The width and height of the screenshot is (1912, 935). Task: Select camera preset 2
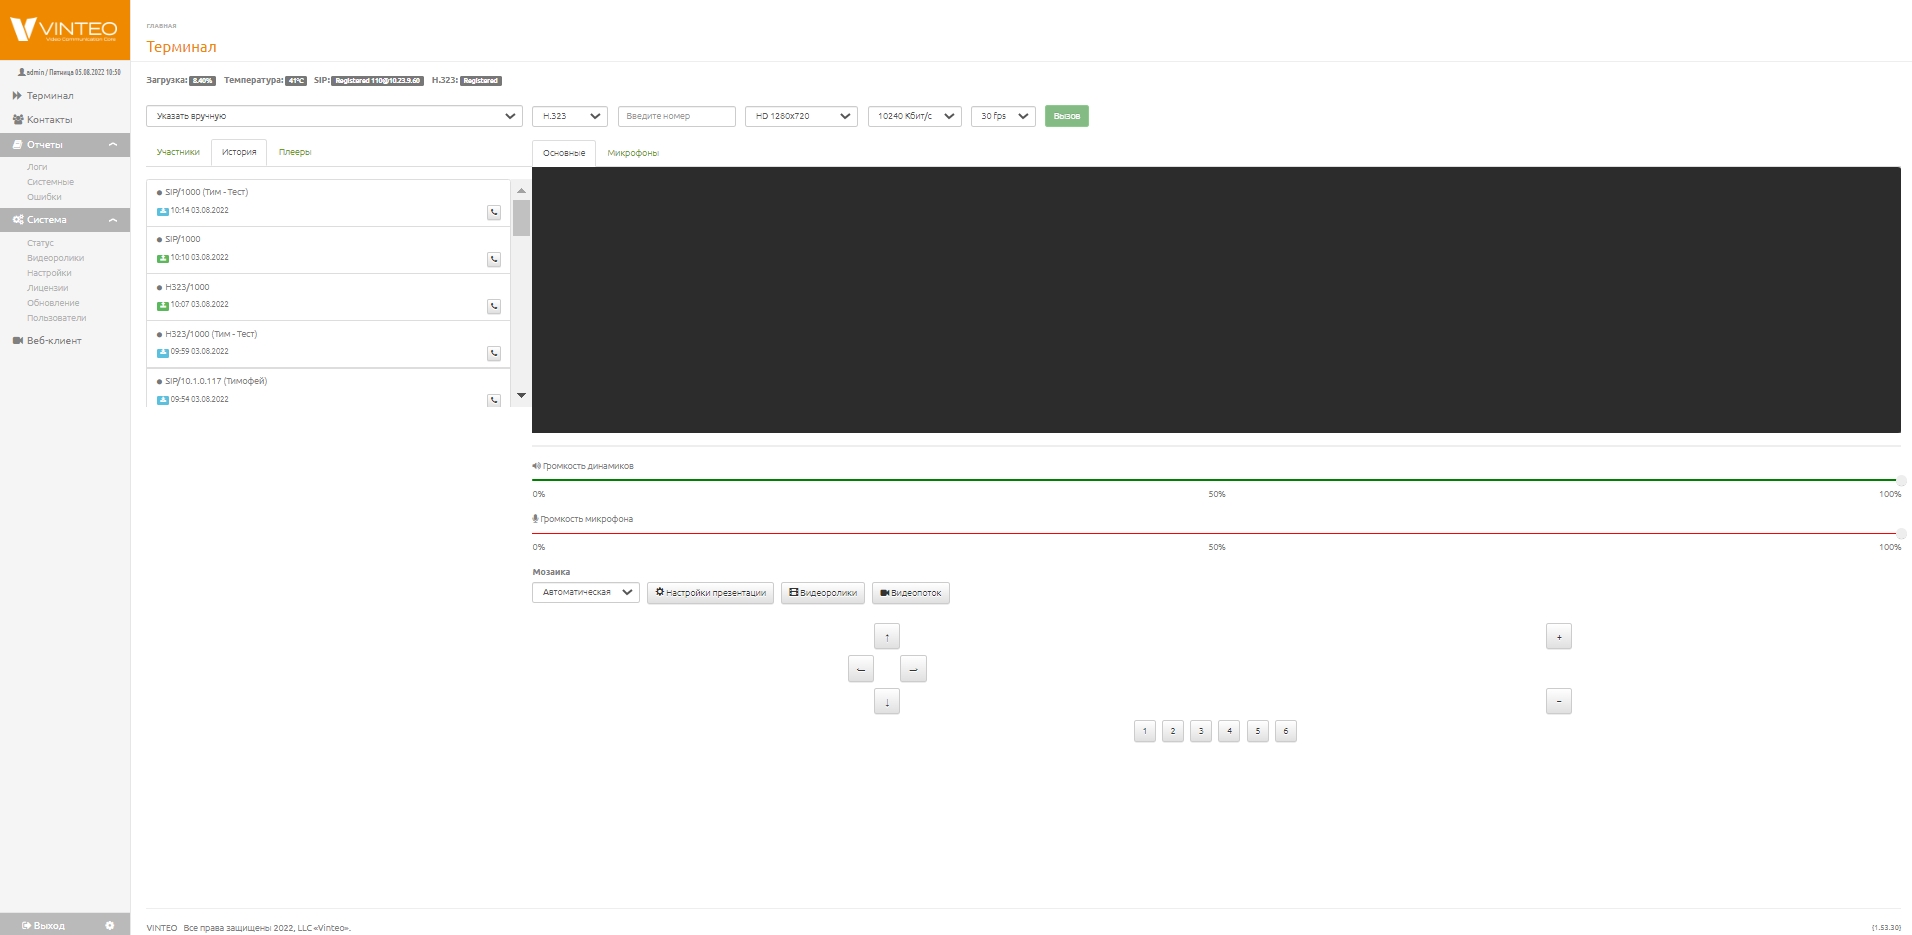1173,731
